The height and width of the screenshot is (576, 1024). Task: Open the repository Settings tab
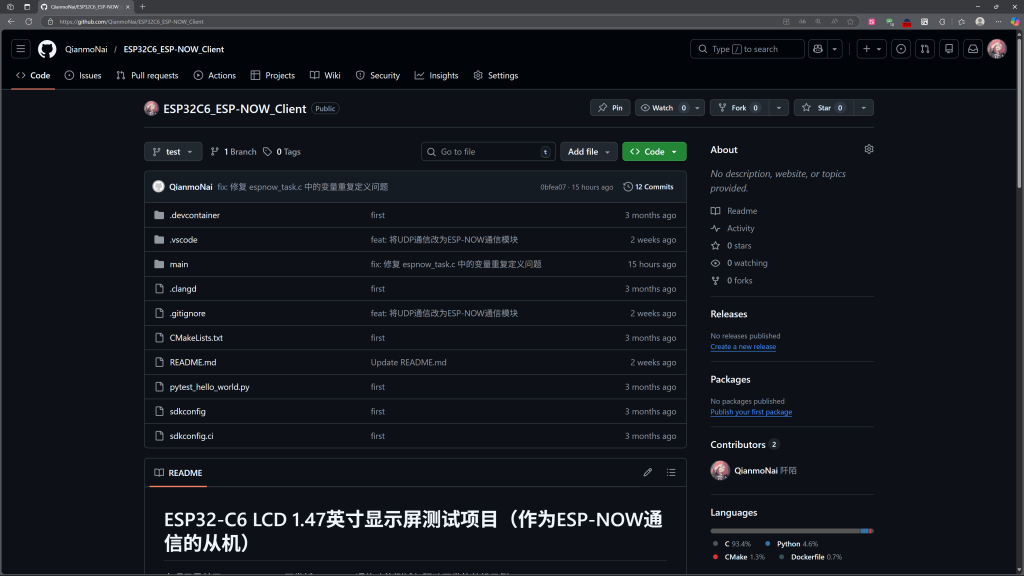pos(496,76)
